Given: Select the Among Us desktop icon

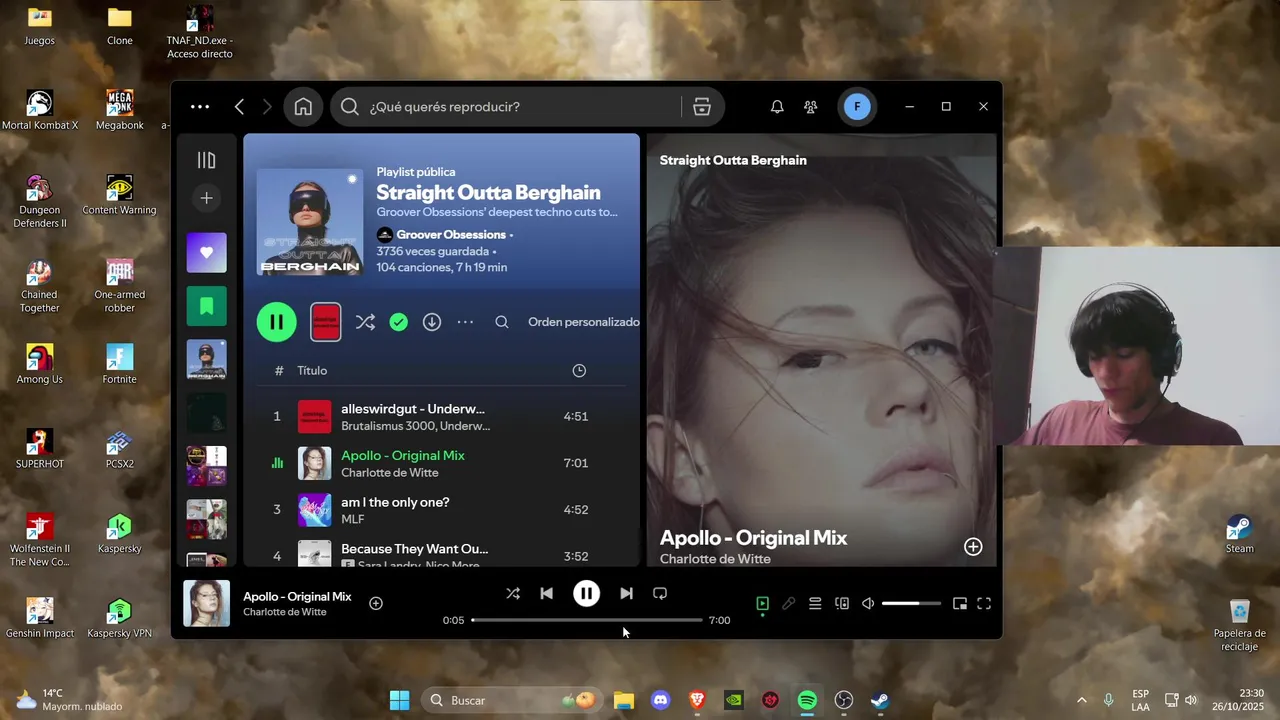Looking at the screenshot, I should pyautogui.click(x=40, y=365).
